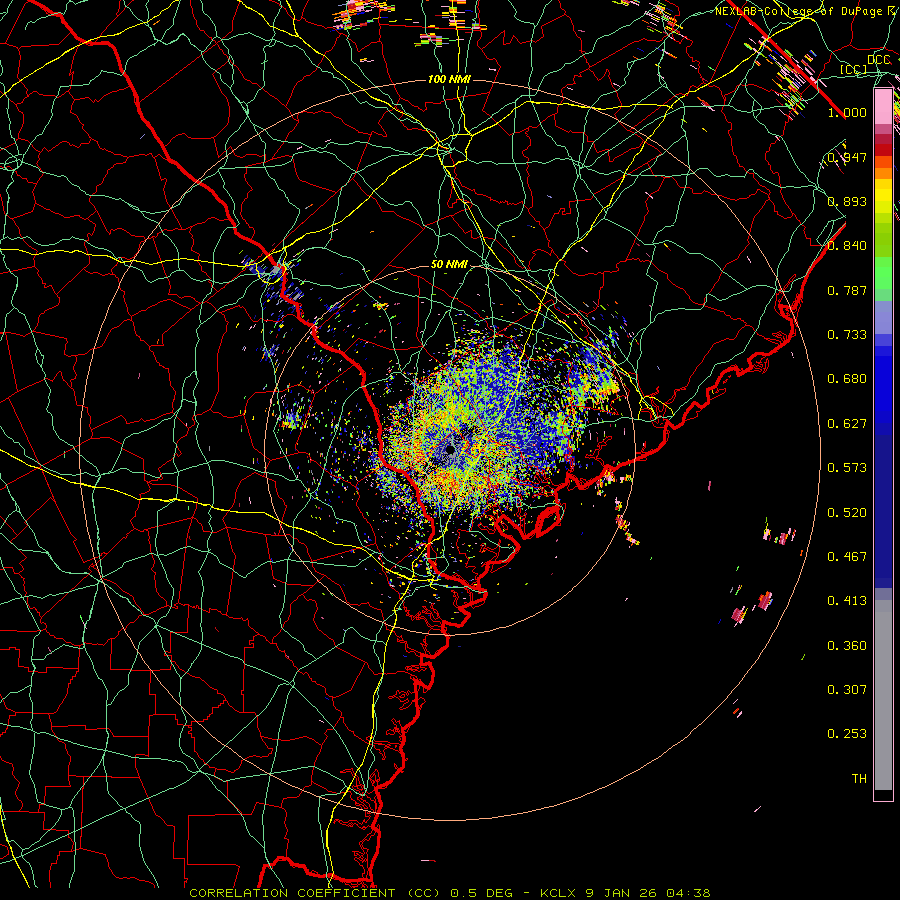Click the 0.733 scale value
Image resolution: width=900 pixels, height=900 pixels.
847,335
